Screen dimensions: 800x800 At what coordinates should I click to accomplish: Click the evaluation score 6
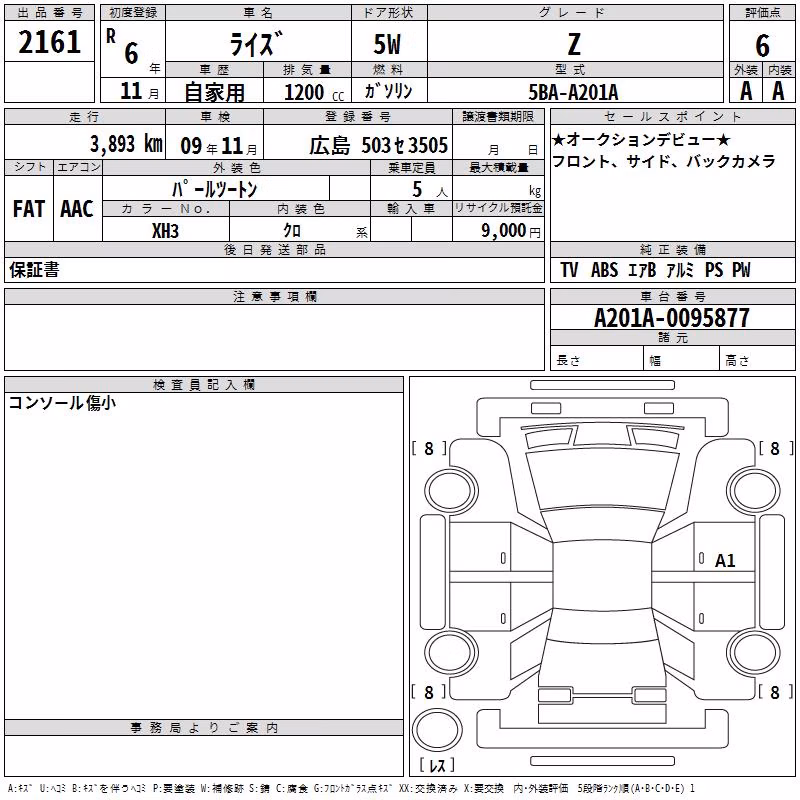(x=762, y=45)
